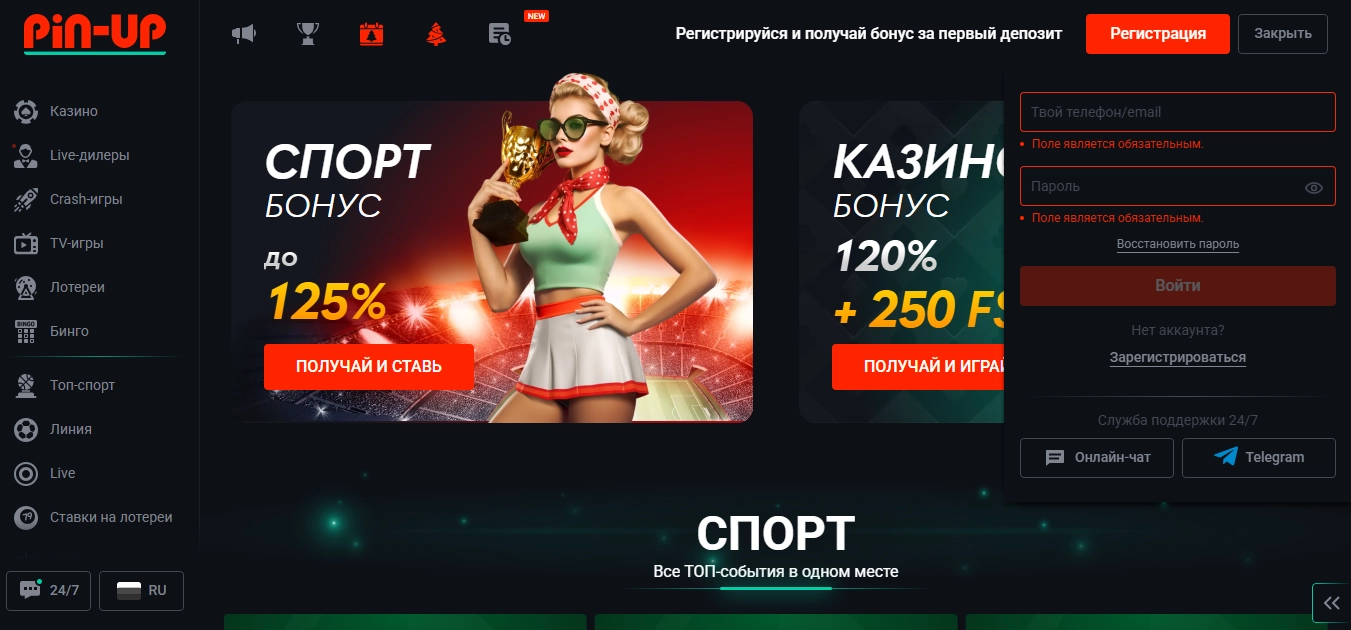Viewport: 1351px width, 630px height.
Task: Open the megaphone announcements icon
Action: pyautogui.click(x=243, y=34)
